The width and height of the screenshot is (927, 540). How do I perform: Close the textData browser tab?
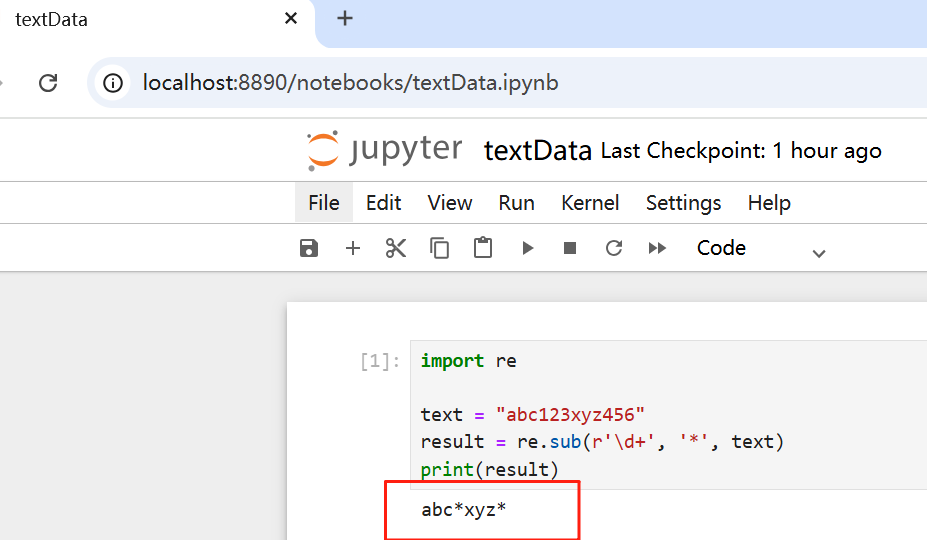click(x=290, y=18)
